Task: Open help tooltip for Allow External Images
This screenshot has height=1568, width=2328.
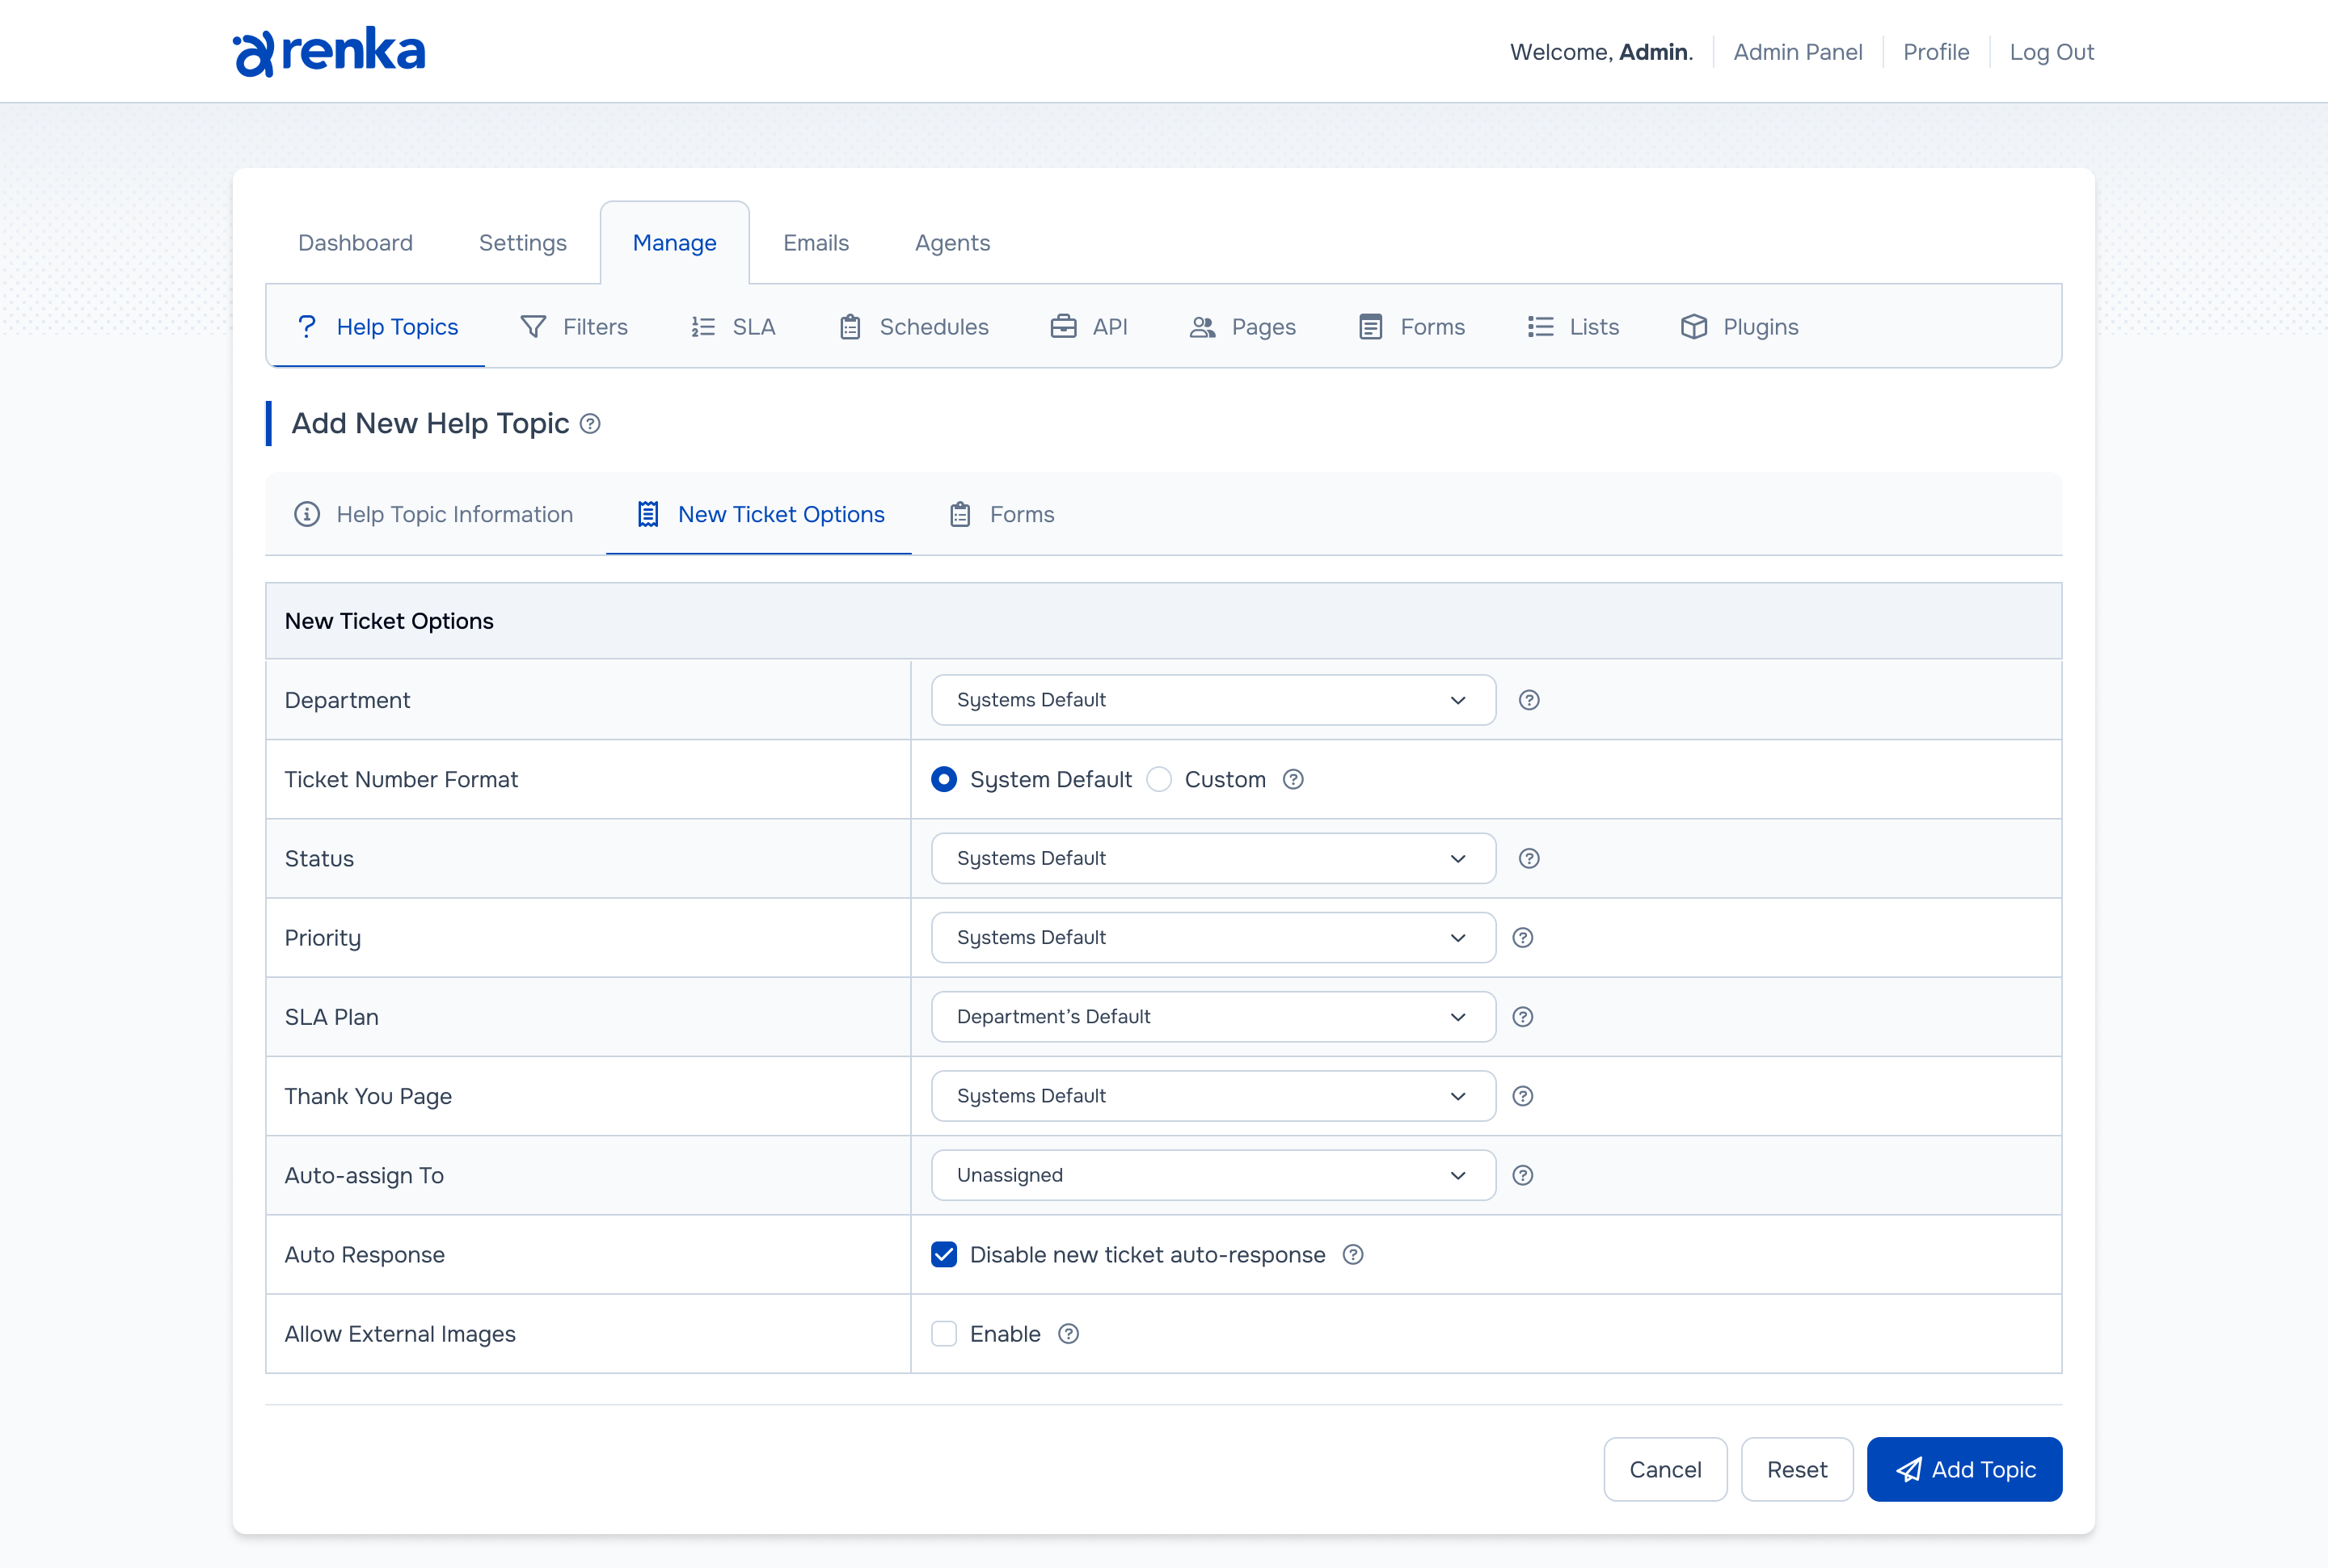Action: tap(1068, 1334)
